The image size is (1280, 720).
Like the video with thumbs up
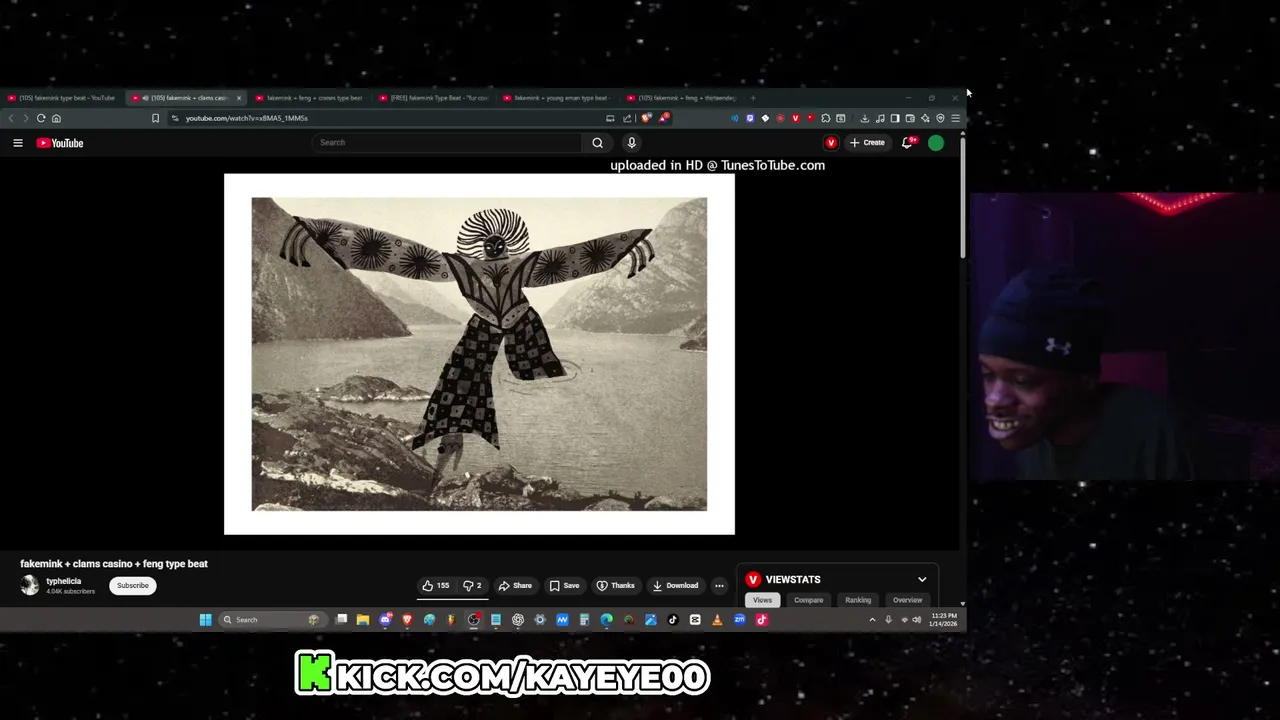tap(435, 586)
